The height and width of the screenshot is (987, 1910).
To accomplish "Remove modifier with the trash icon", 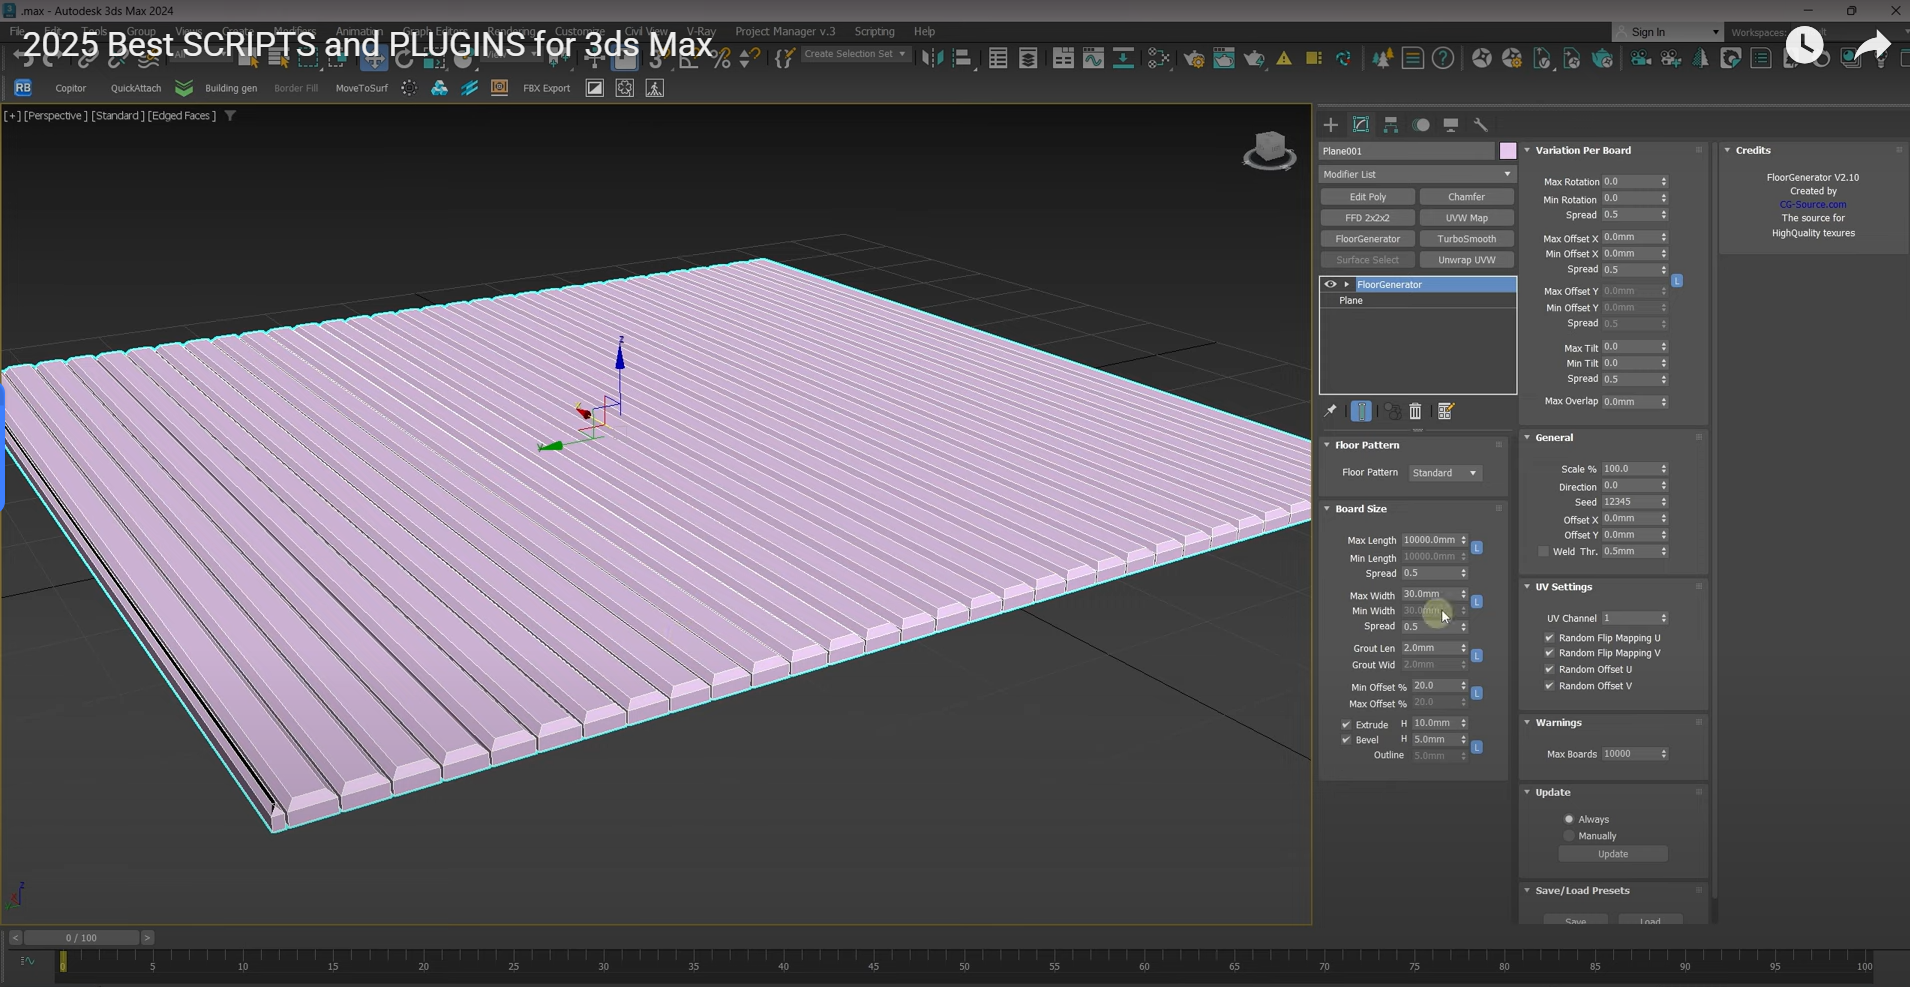I will tap(1415, 411).
